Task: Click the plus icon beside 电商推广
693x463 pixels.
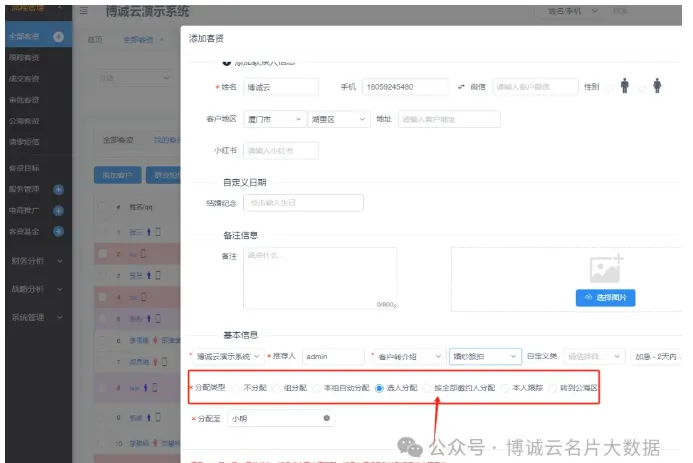Action: (x=58, y=210)
